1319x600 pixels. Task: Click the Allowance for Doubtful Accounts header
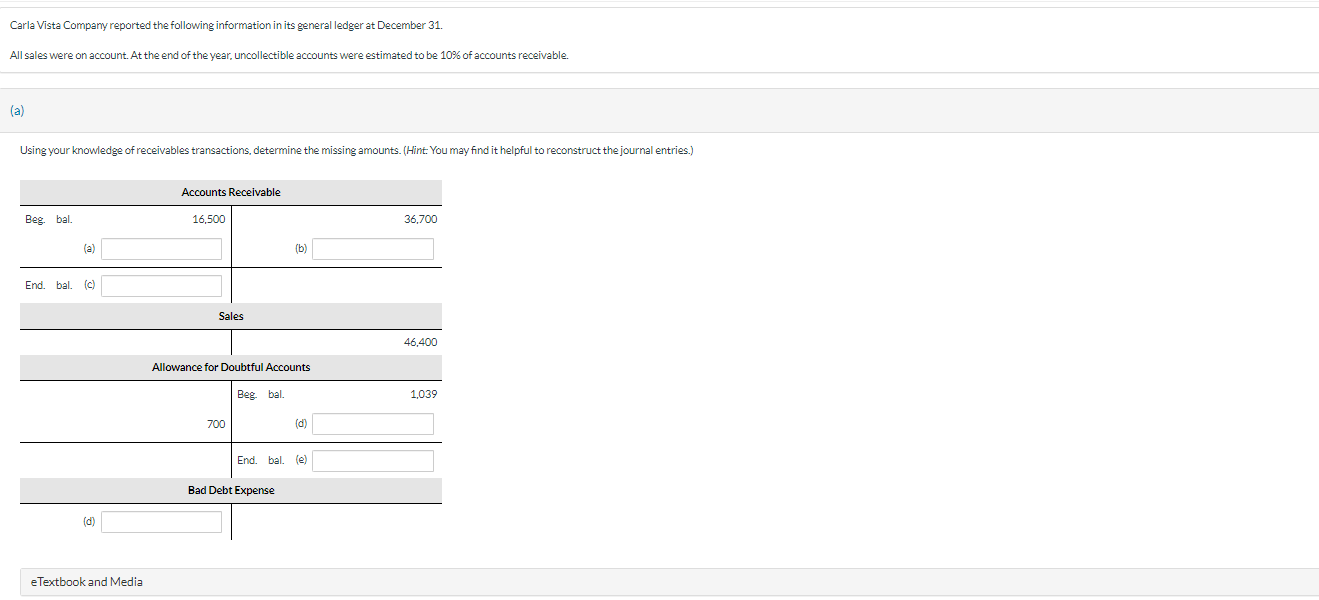(230, 366)
